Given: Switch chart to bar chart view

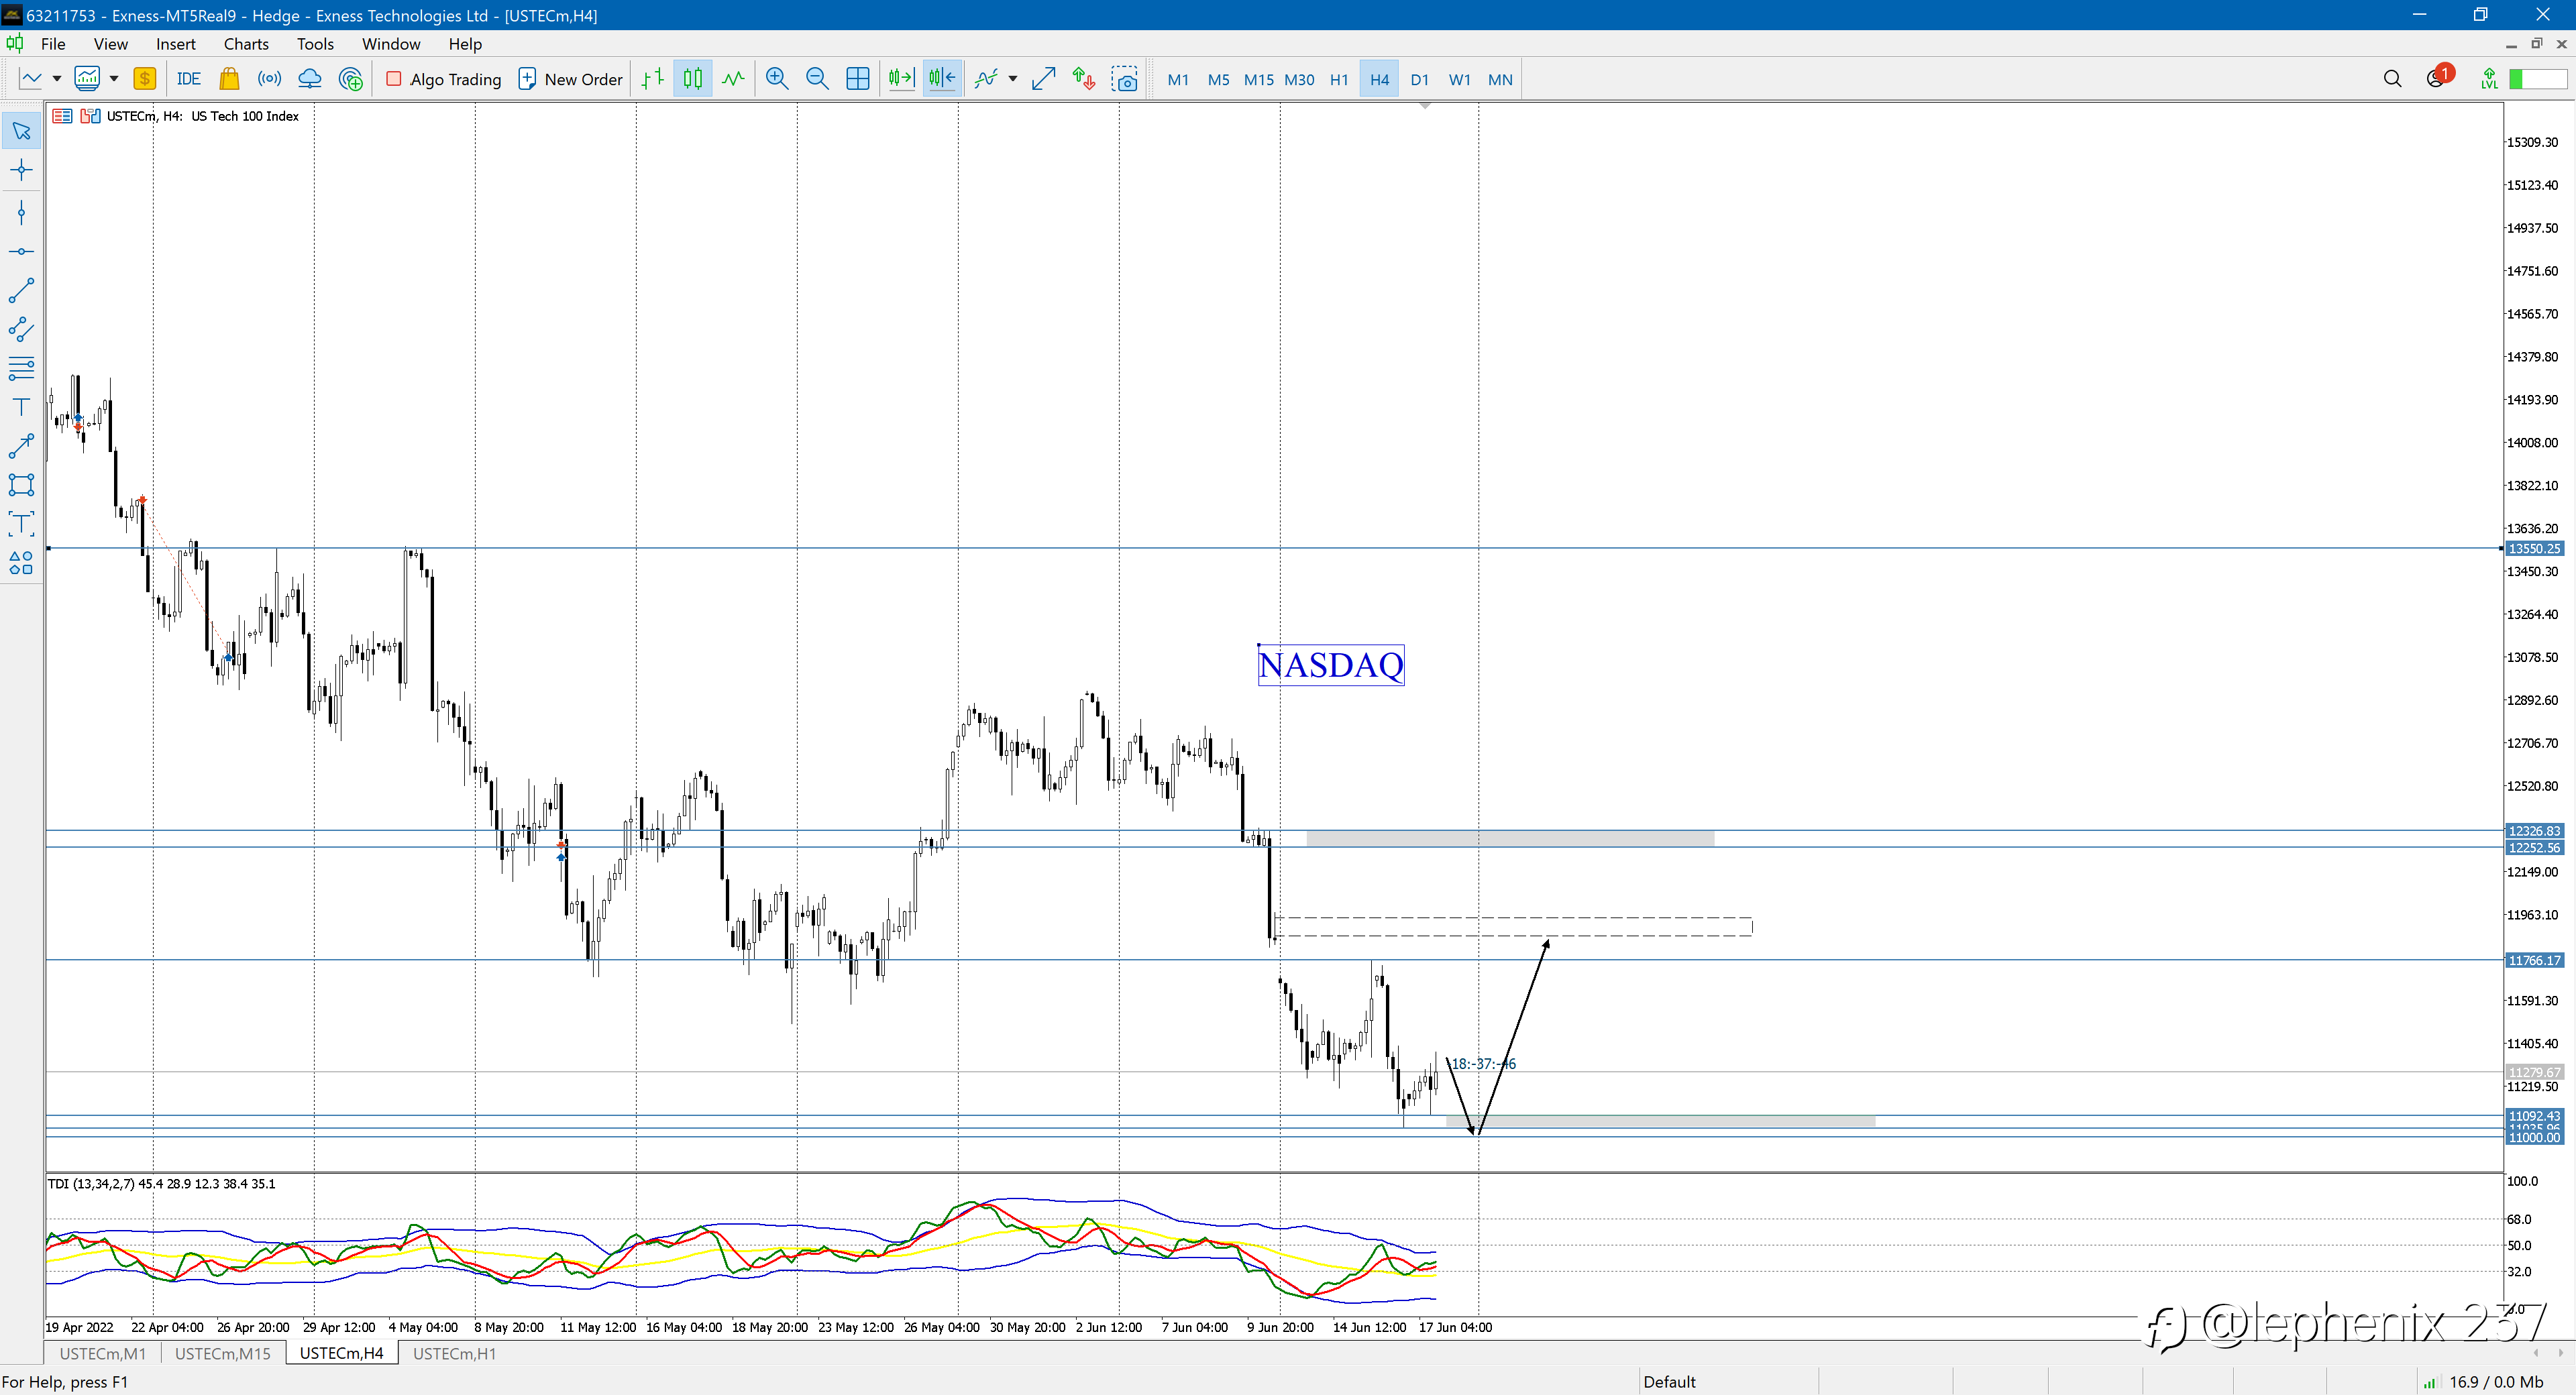Looking at the screenshot, I should 653,79.
